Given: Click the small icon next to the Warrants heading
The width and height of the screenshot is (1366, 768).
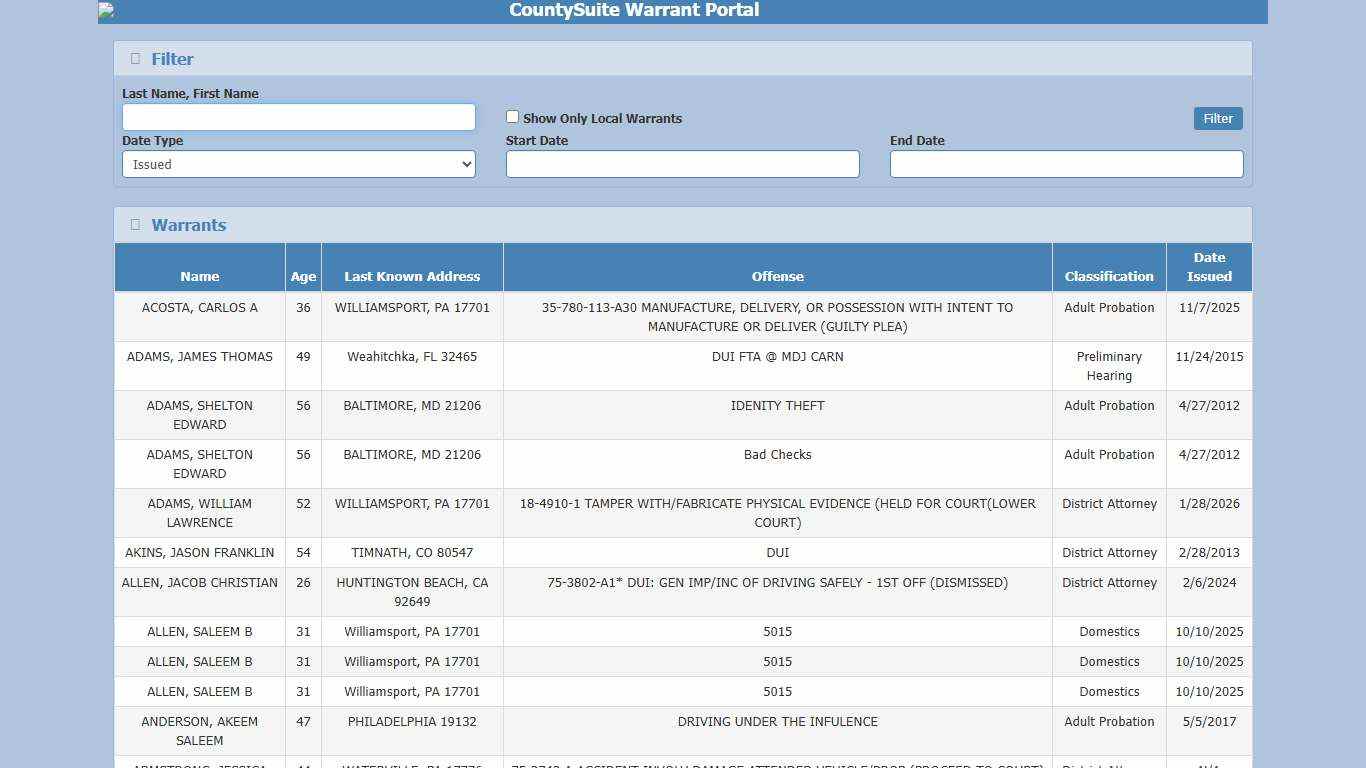Looking at the screenshot, I should (x=135, y=225).
